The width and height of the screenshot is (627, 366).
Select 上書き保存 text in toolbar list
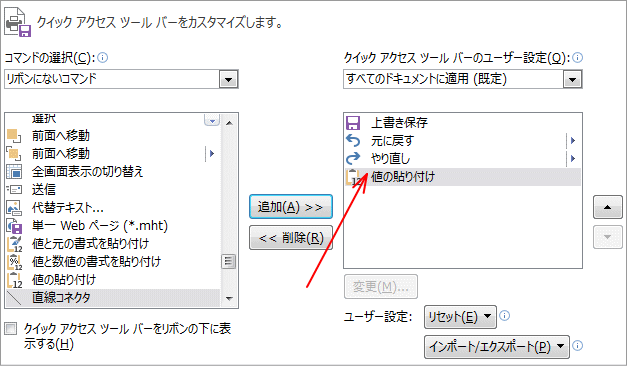399,123
